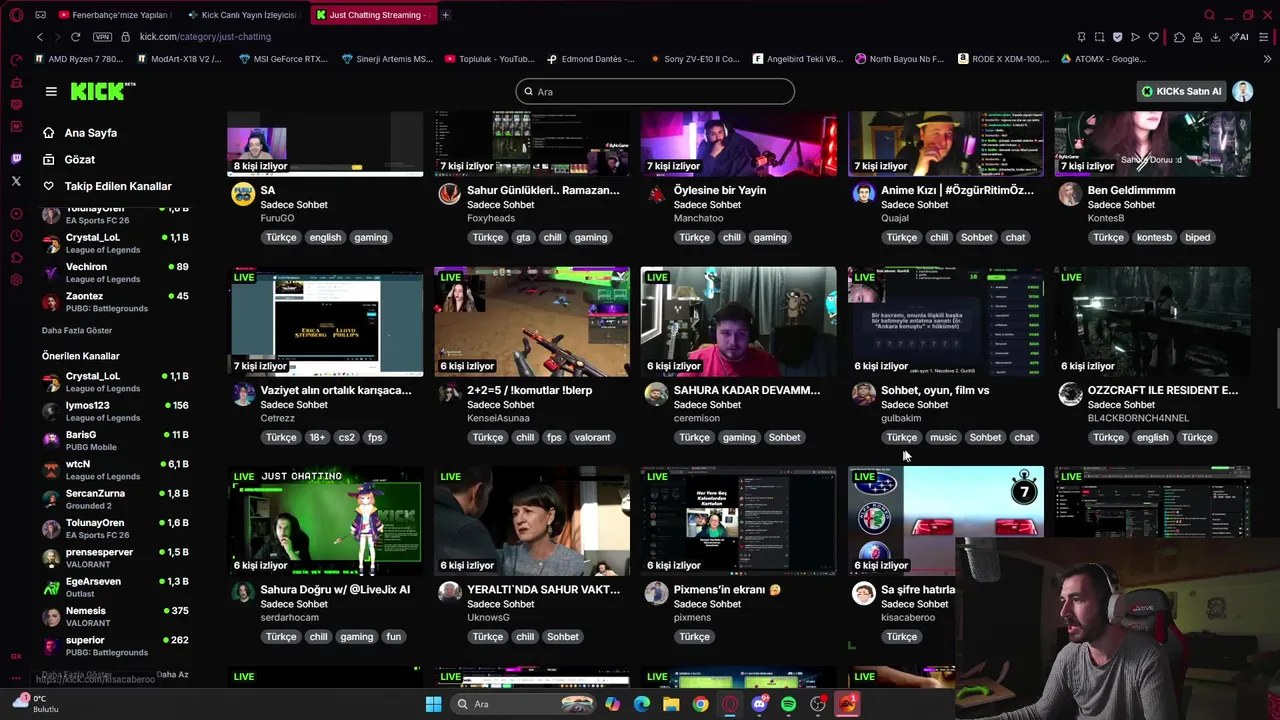
Task: Toggle the VPN badge in address bar
Action: (x=102, y=37)
